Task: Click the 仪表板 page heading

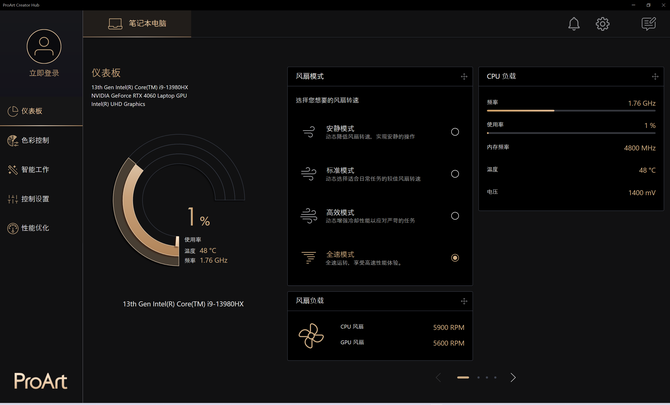Action: (x=106, y=73)
